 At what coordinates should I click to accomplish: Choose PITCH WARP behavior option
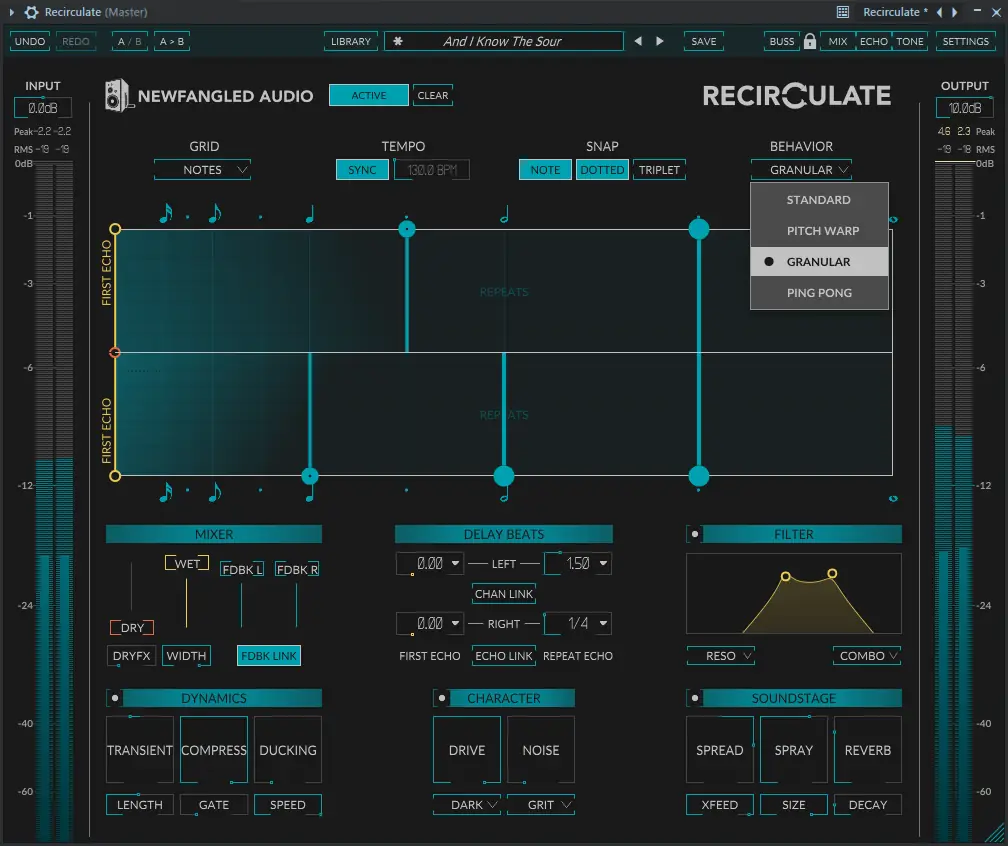[x=819, y=231]
